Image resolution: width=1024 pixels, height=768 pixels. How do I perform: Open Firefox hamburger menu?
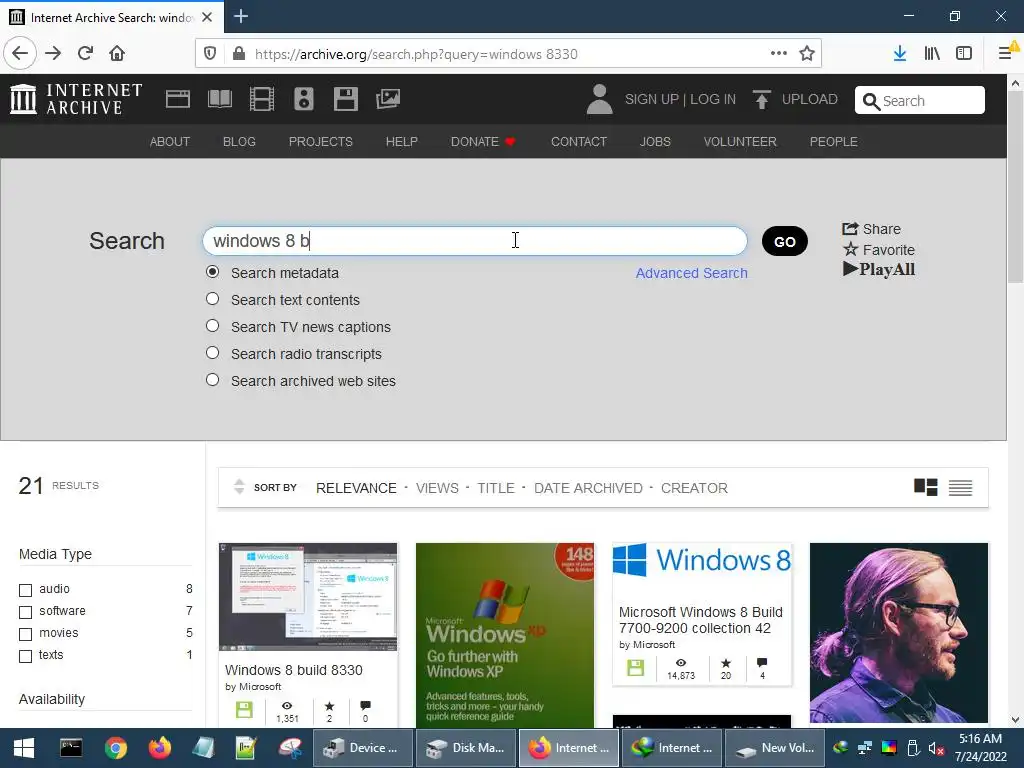pyautogui.click(x=1006, y=54)
